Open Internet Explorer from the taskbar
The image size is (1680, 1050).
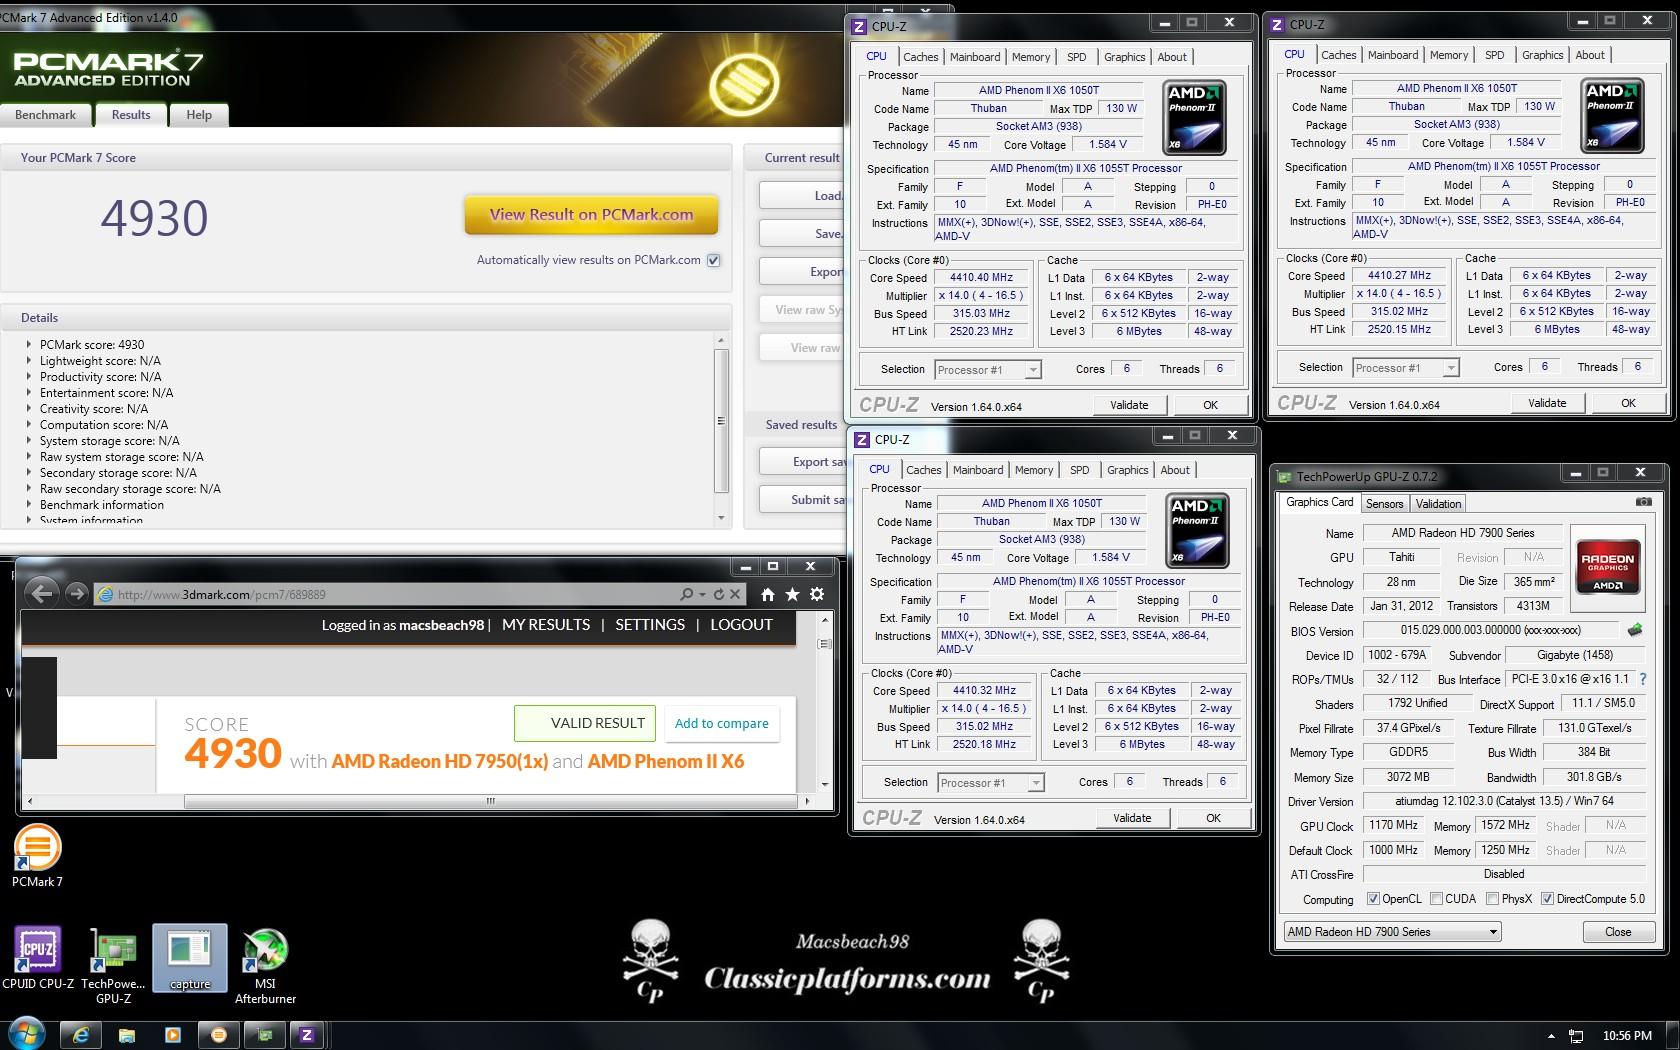pos(81,1036)
